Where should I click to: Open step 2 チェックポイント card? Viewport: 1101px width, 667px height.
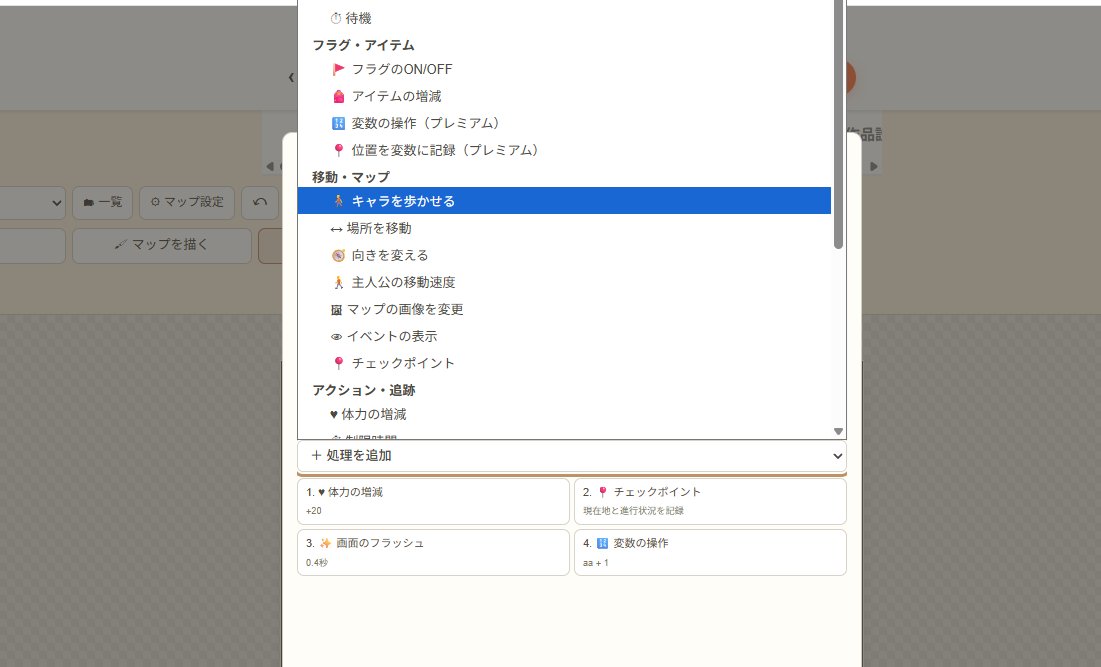tap(710, 501)
